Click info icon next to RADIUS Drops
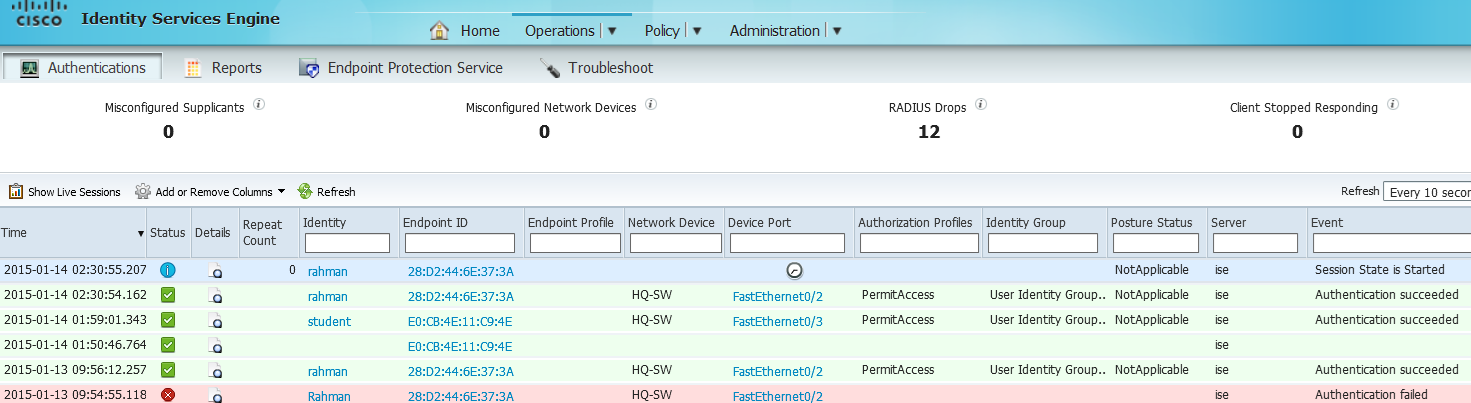This screenshot has width=1471, height=403. [x=981, y=104]
